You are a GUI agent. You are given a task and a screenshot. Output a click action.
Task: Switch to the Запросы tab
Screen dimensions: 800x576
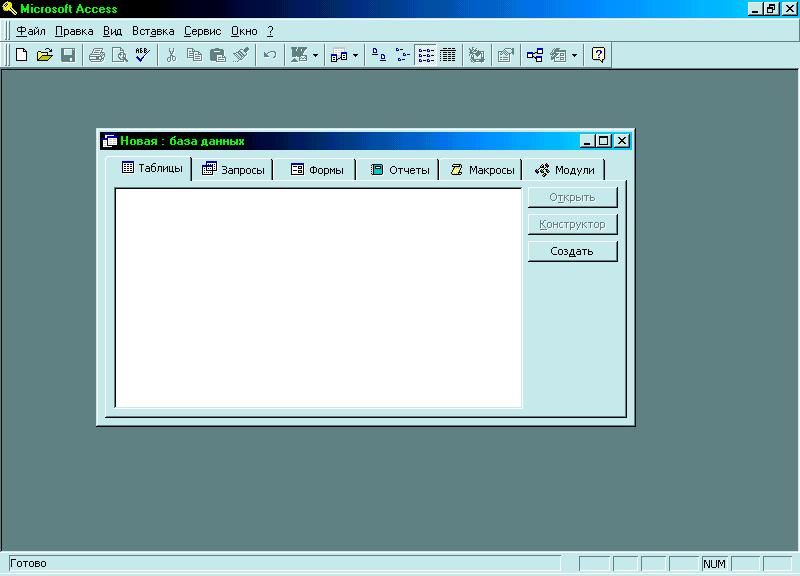coord(233,170)
